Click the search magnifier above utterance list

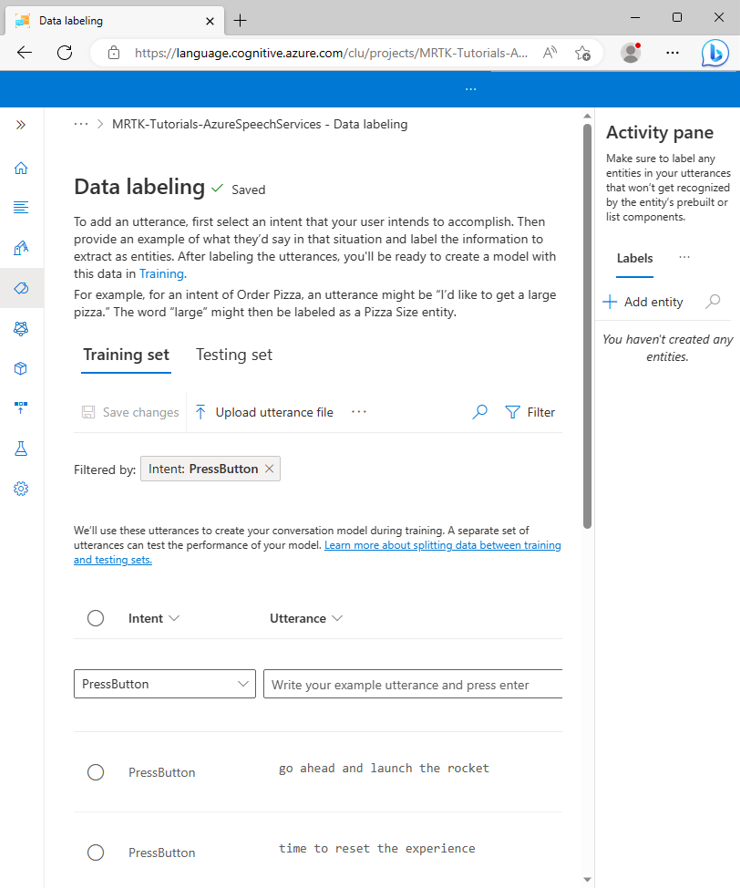480,412
